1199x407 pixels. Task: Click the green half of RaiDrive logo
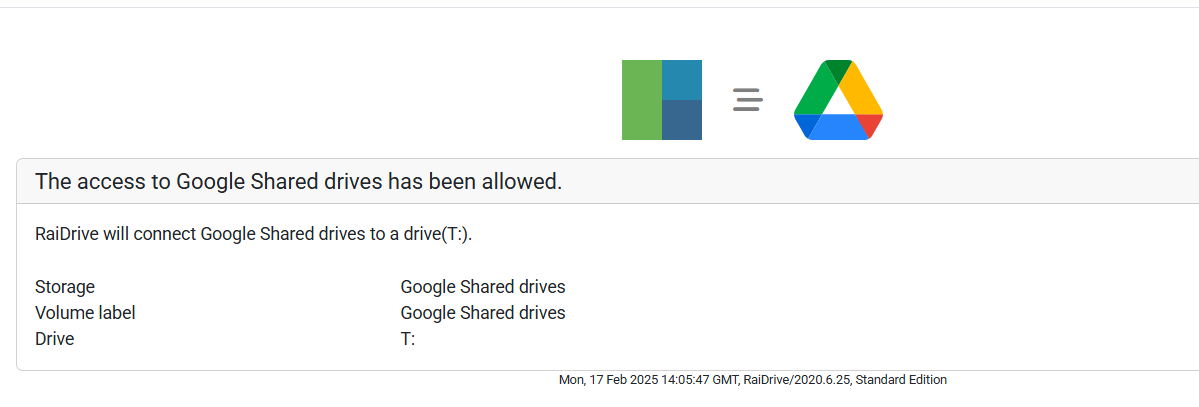click(x=642, y=100)
